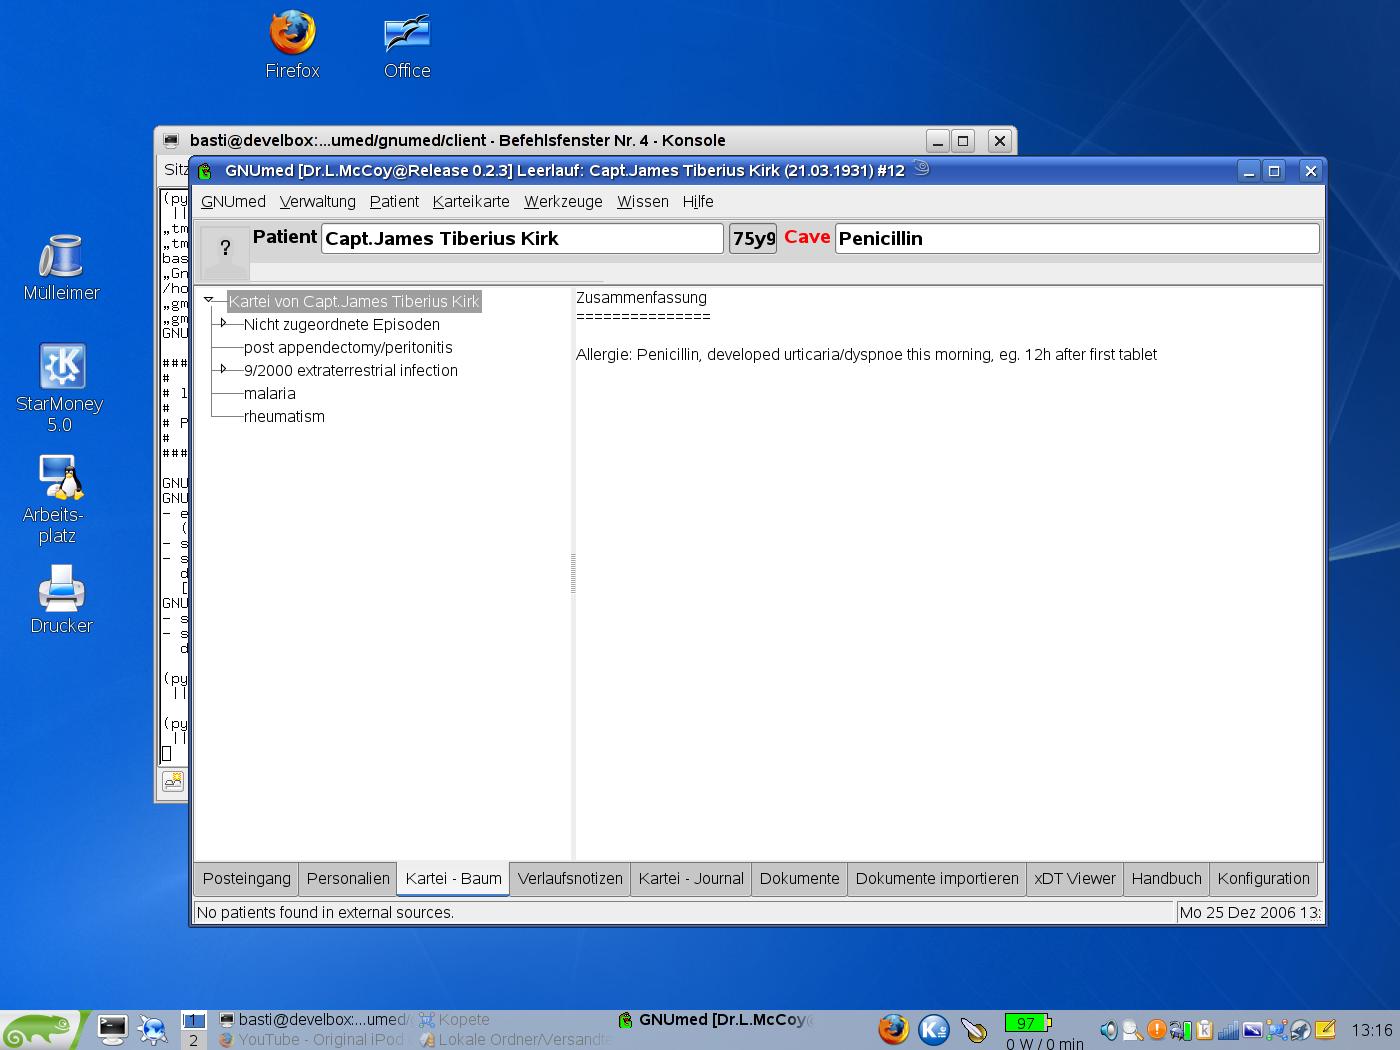The height and width of the screenshot is (1050, 1400).
Task: Open the Konfiguration tab
Action: tap(1263, 879)
